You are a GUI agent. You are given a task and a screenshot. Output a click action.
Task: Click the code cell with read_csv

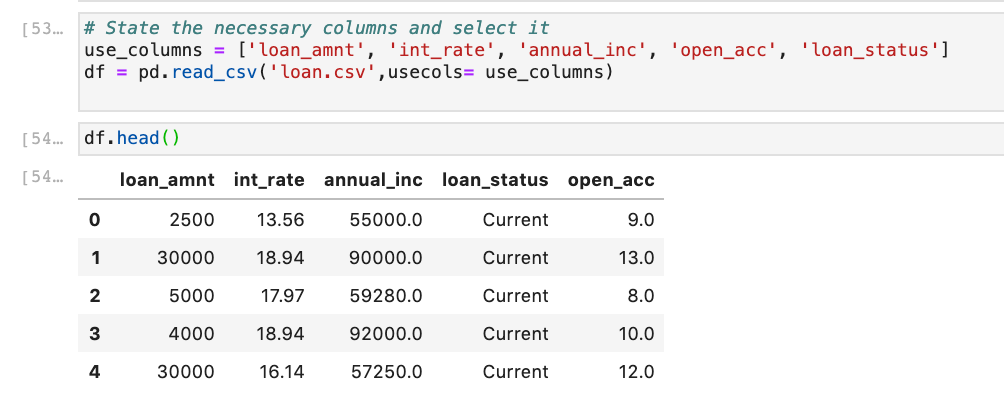[x=541, y=62]
